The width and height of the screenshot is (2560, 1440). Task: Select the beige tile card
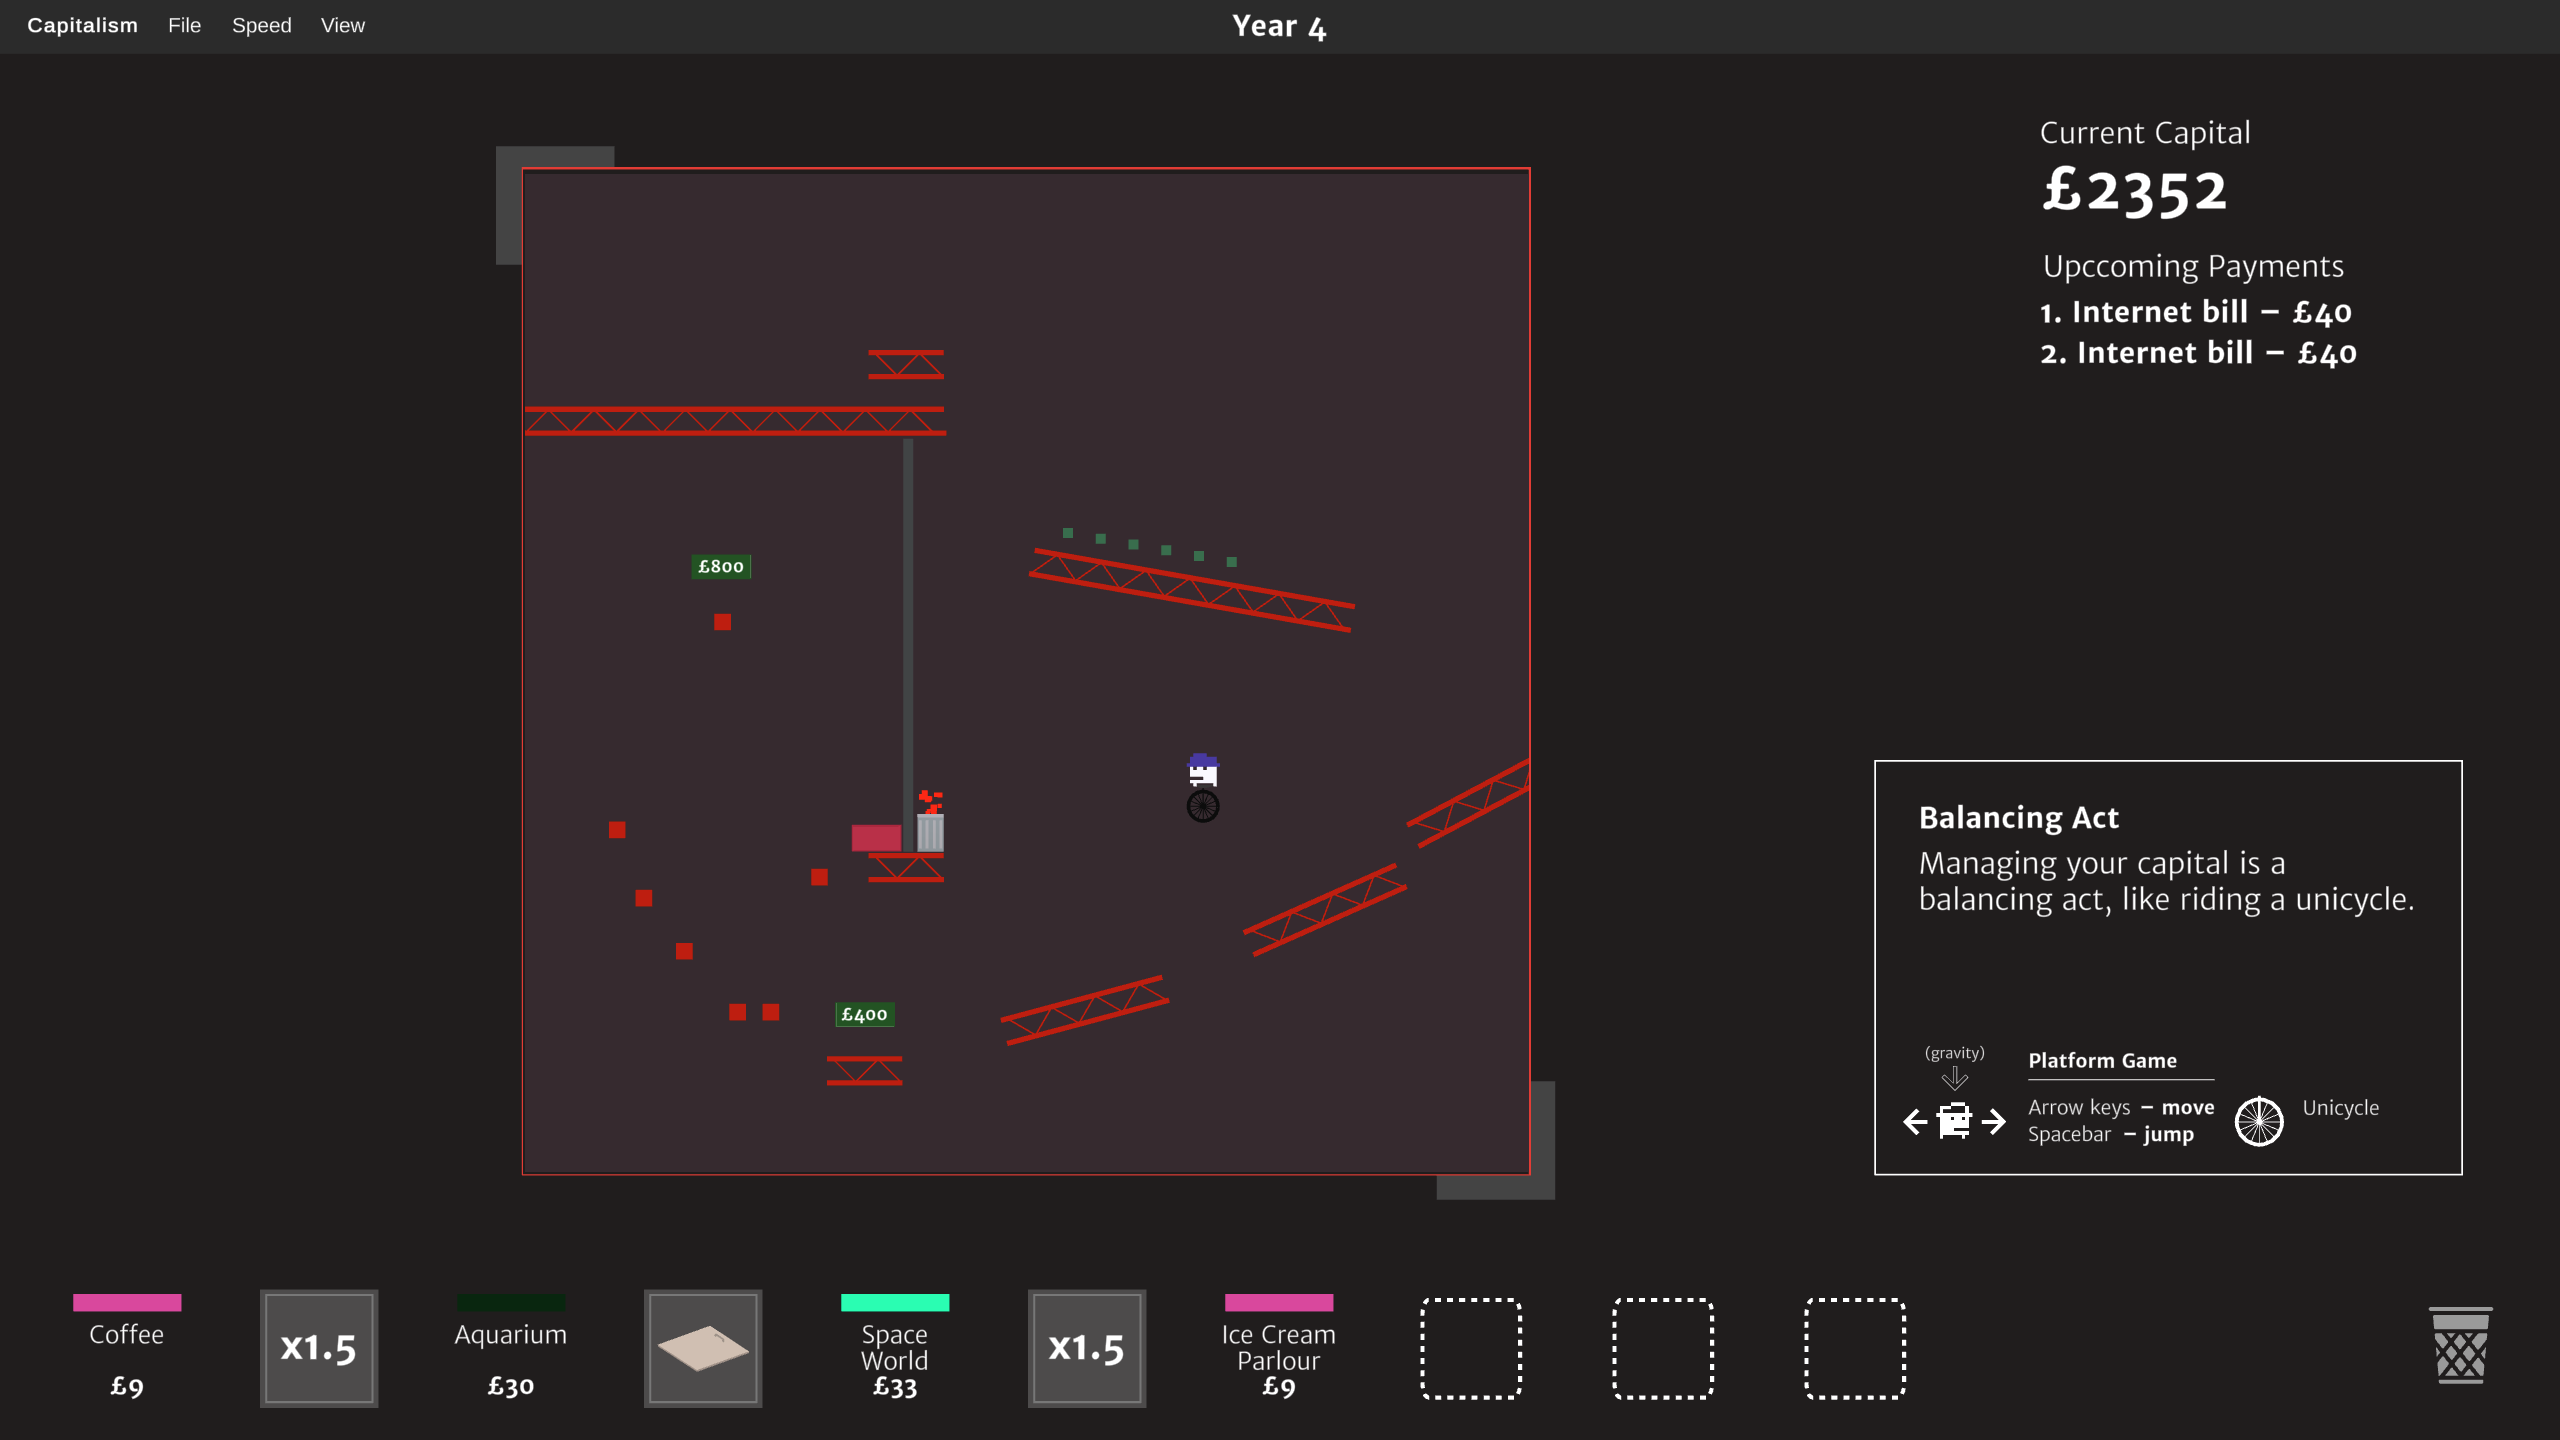[703, 1348]
